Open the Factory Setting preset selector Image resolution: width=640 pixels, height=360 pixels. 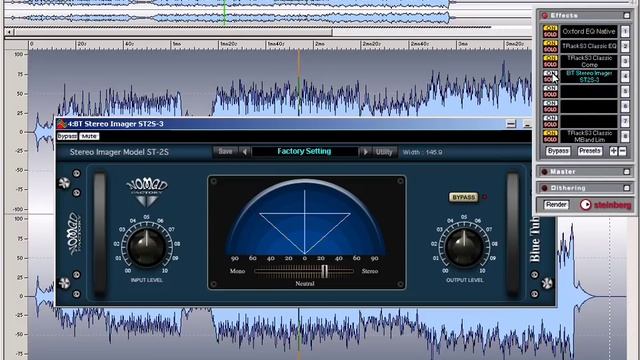click(x=304, y=151)
